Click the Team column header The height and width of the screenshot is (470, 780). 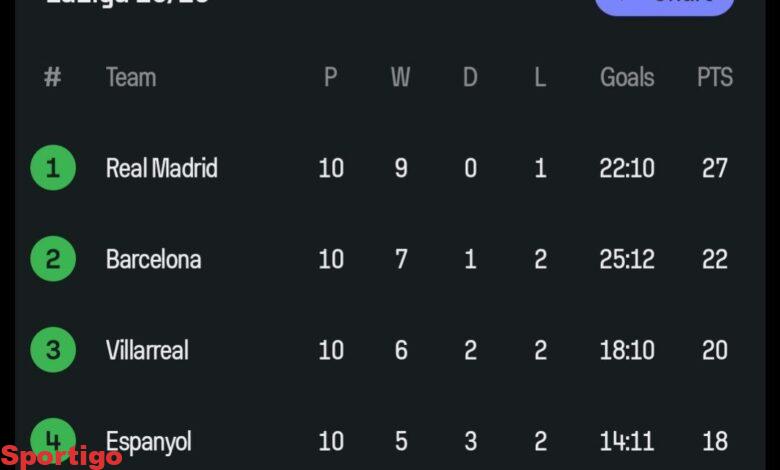pos(131,77)
